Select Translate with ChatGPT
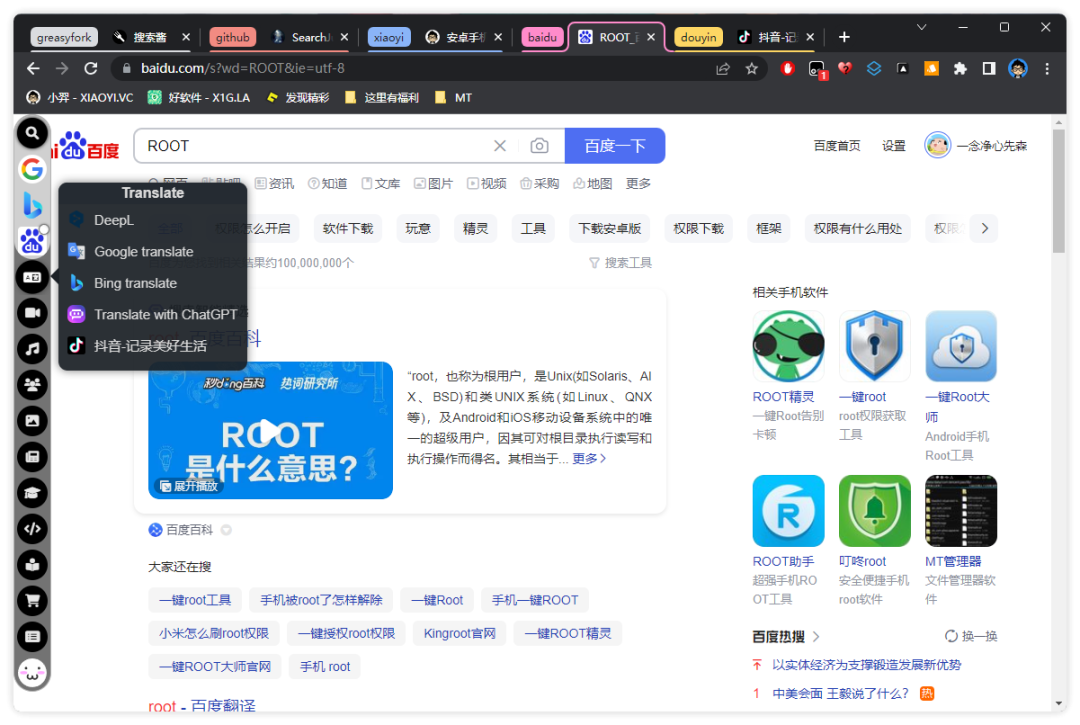The width and height of the screenshot is (1080, 725). 152,315
